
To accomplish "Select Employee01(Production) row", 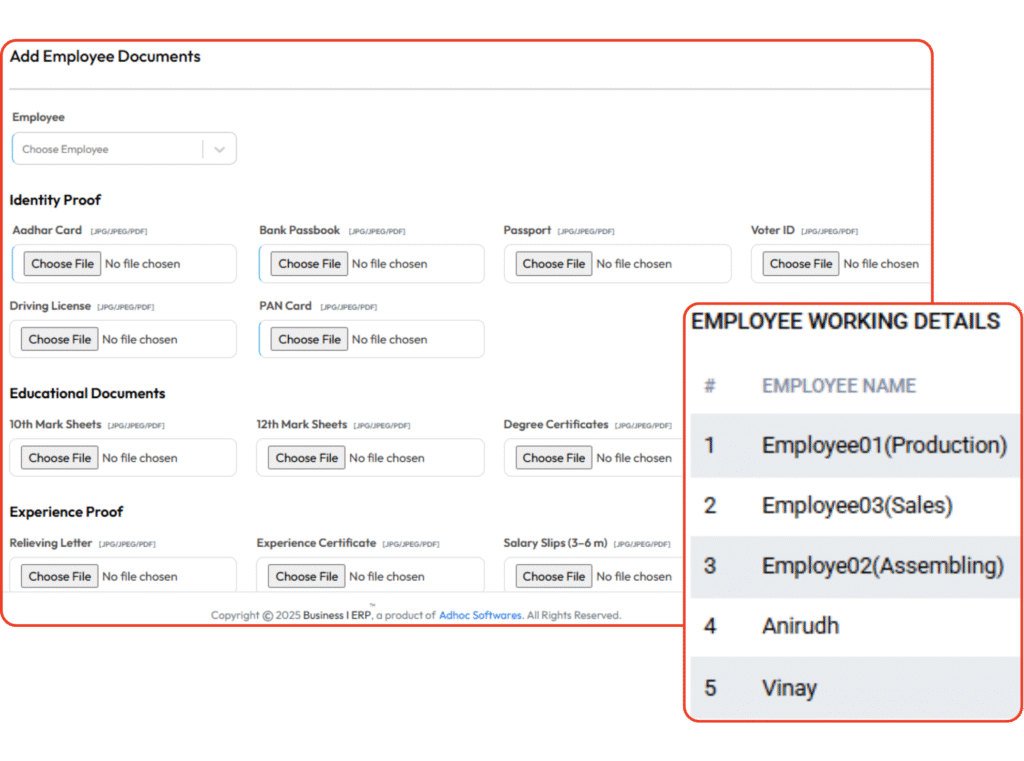I will pos(884,445).
